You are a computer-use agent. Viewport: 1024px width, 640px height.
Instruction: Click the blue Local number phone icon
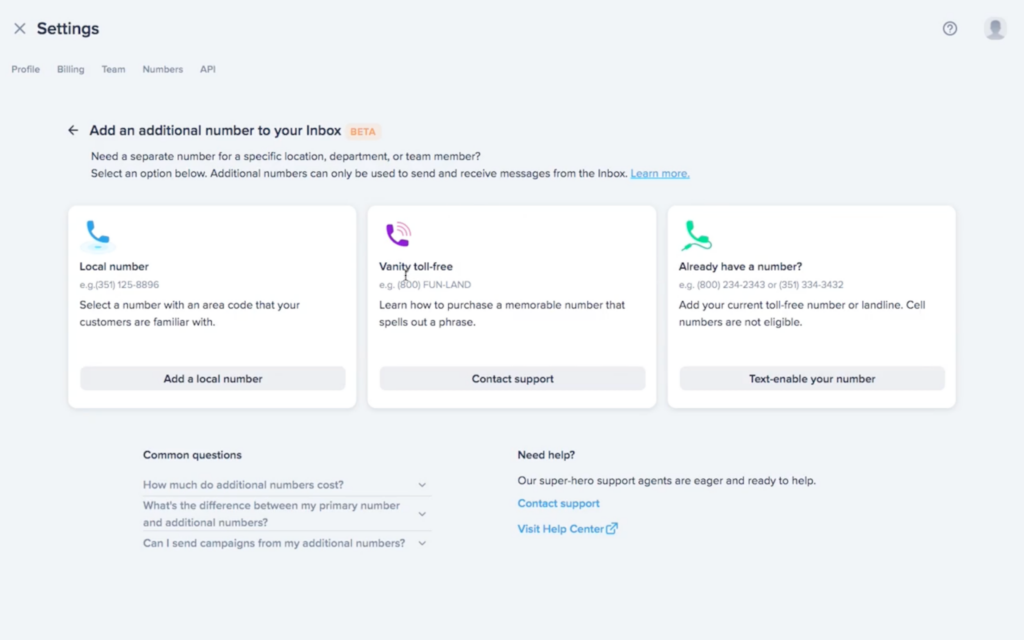pyautogui.click(x=97, y=233)
